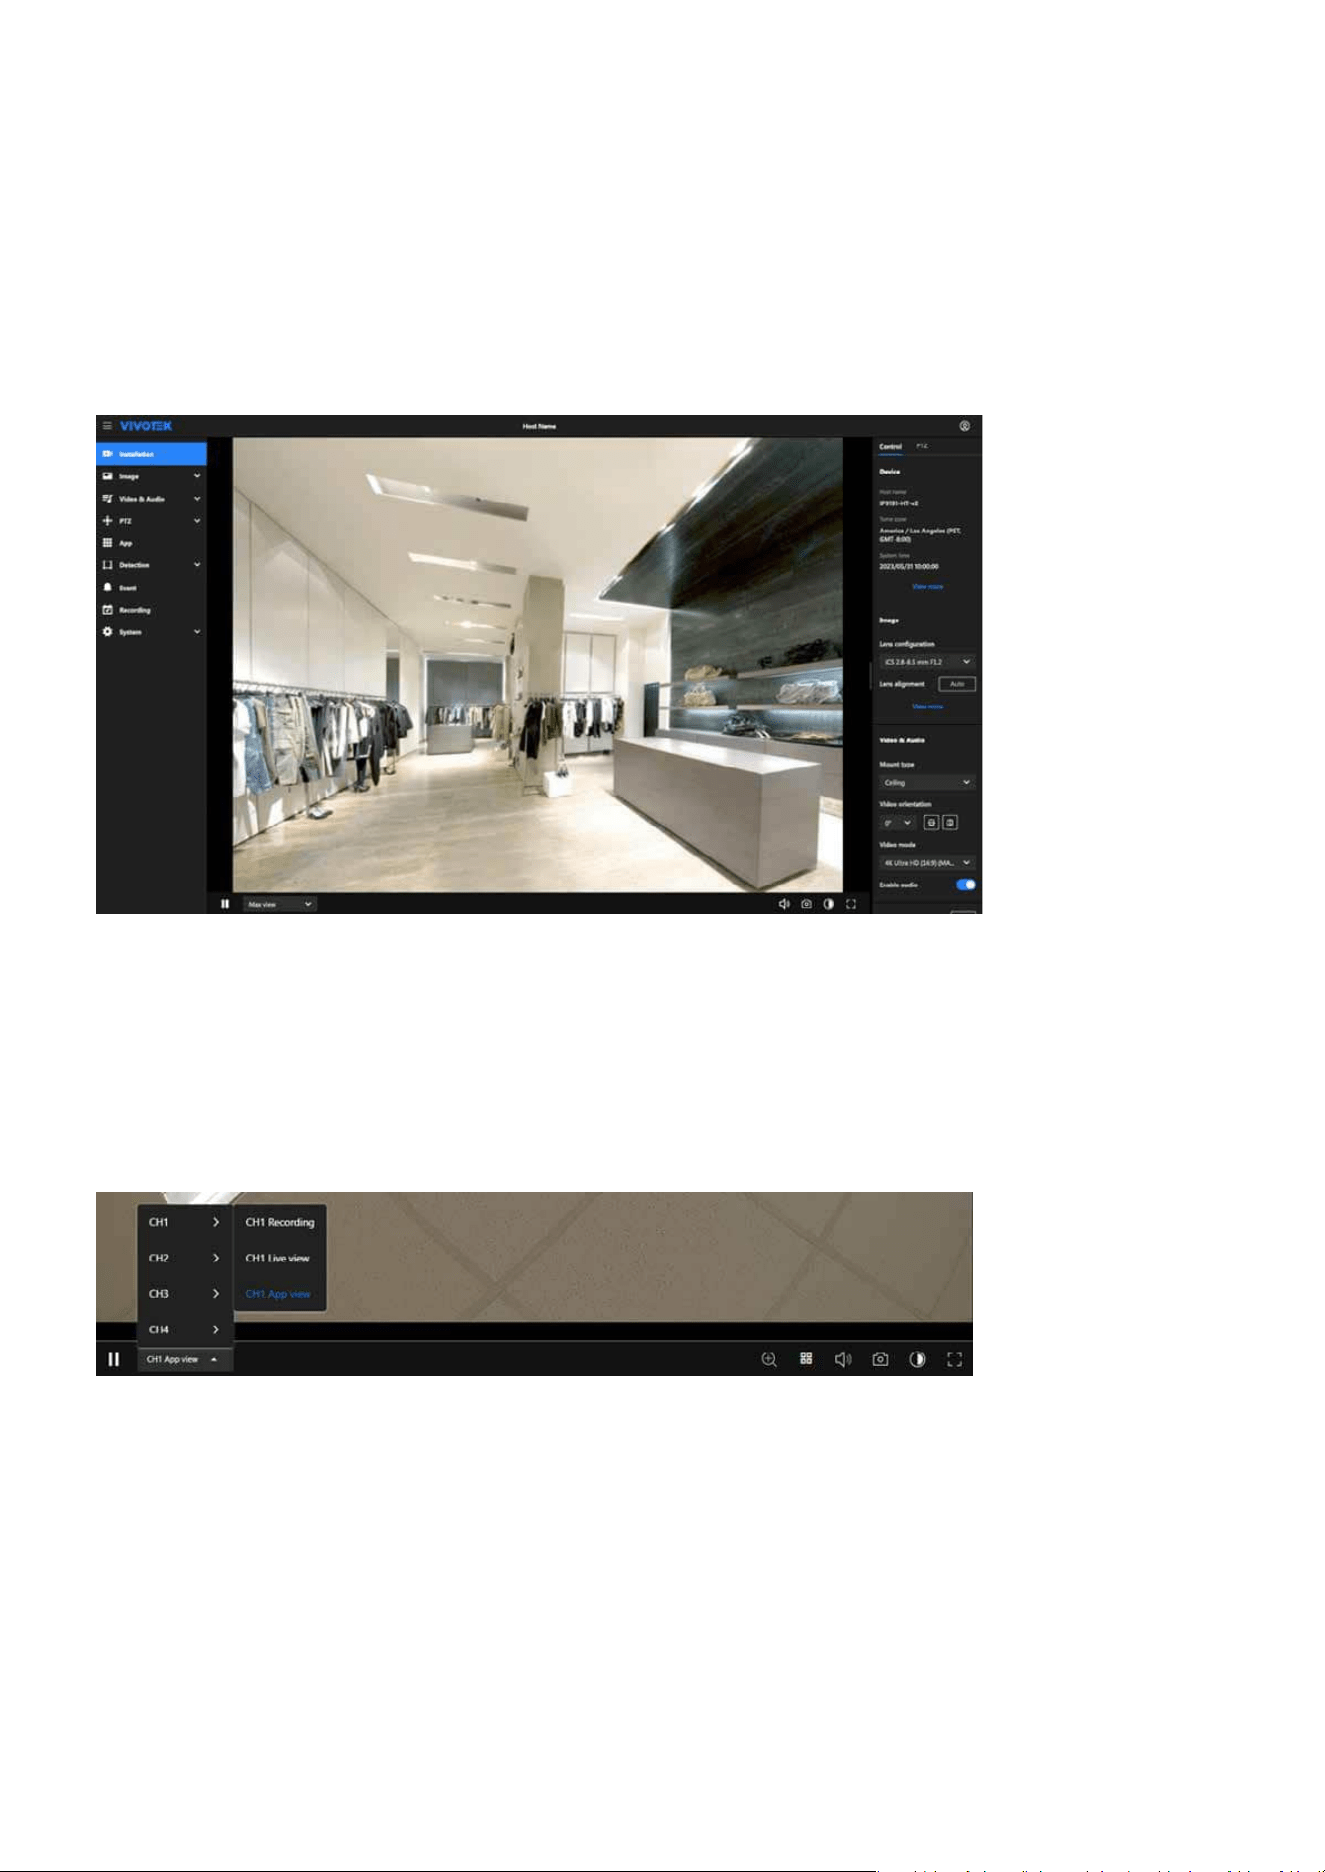This screenshot has width=1325, height=1872.
Task: Select Installation in the sidebar
Action: (151, 454)
